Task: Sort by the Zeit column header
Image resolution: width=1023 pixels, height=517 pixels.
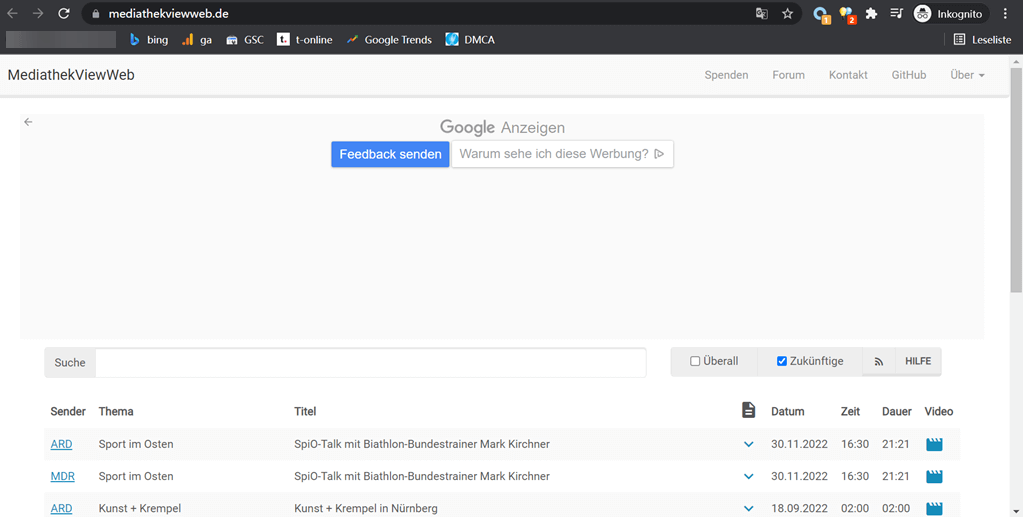Action: (x=850, y=411)
